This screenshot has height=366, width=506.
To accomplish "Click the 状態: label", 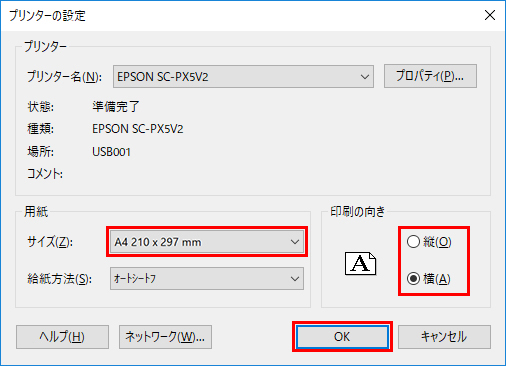I will pos(40,107).
